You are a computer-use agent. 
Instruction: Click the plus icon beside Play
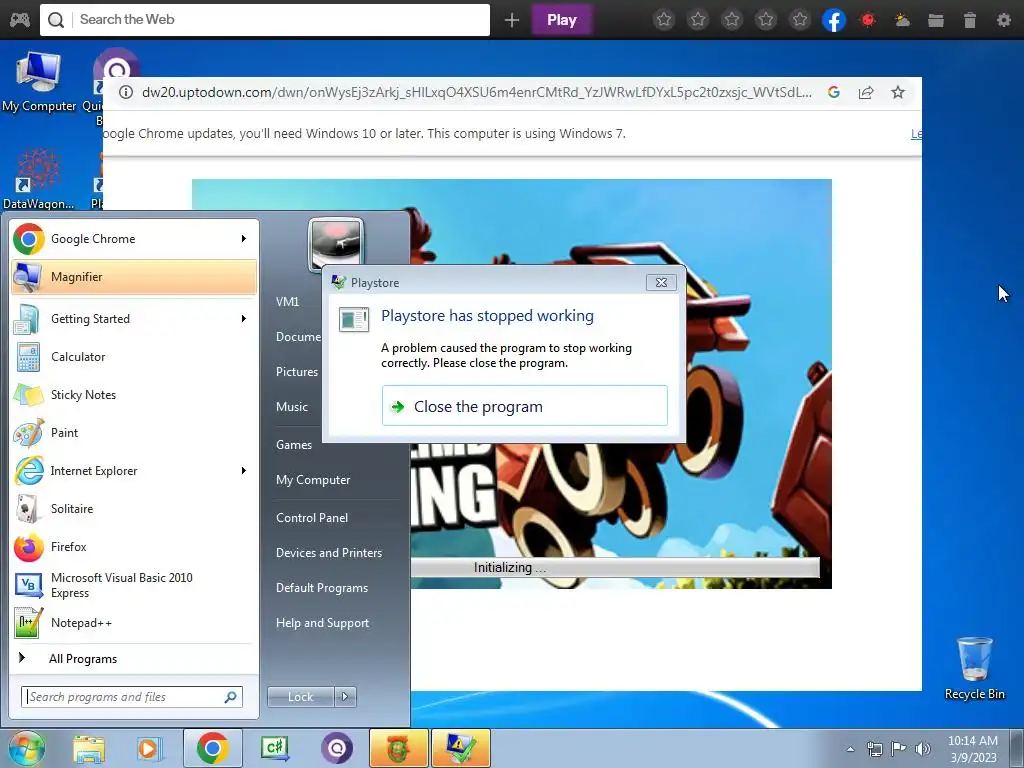pos(512,20)
